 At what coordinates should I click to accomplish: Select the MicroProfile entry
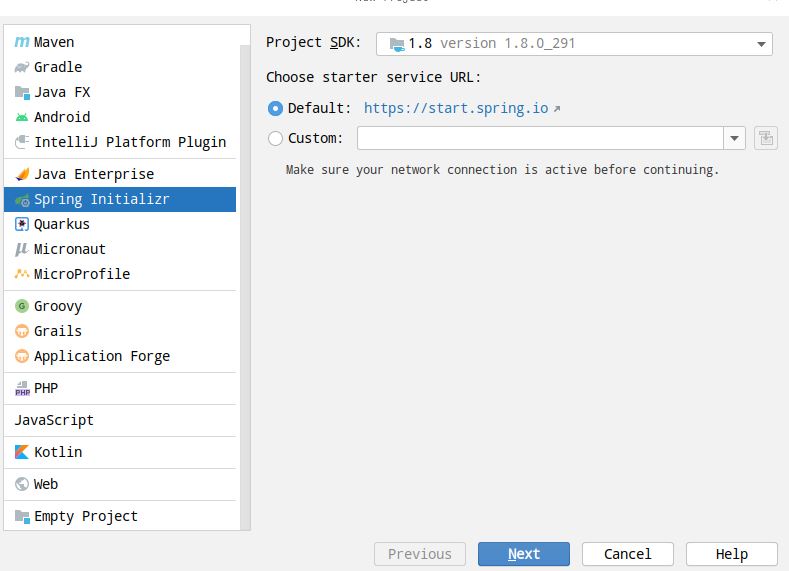[120, 274]
